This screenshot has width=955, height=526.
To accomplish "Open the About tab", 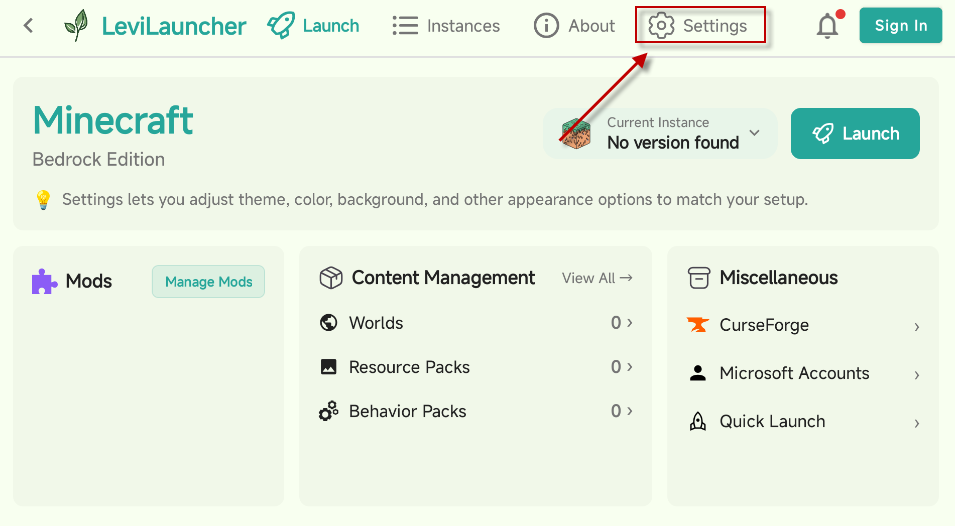I will click(x=574, y=26).
